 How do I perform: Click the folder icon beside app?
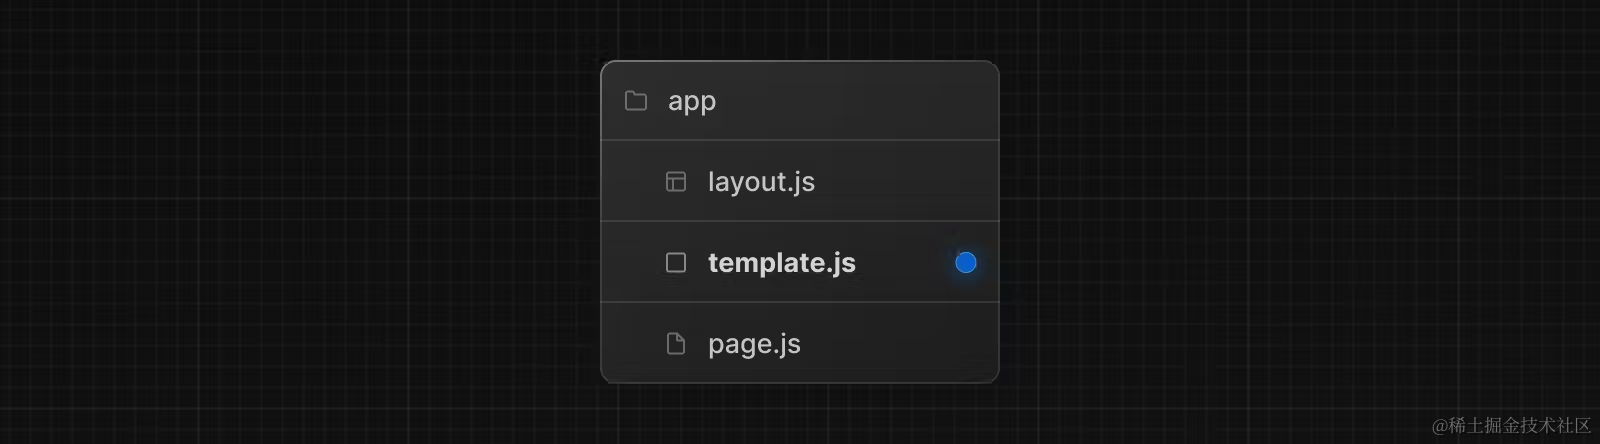635,101
